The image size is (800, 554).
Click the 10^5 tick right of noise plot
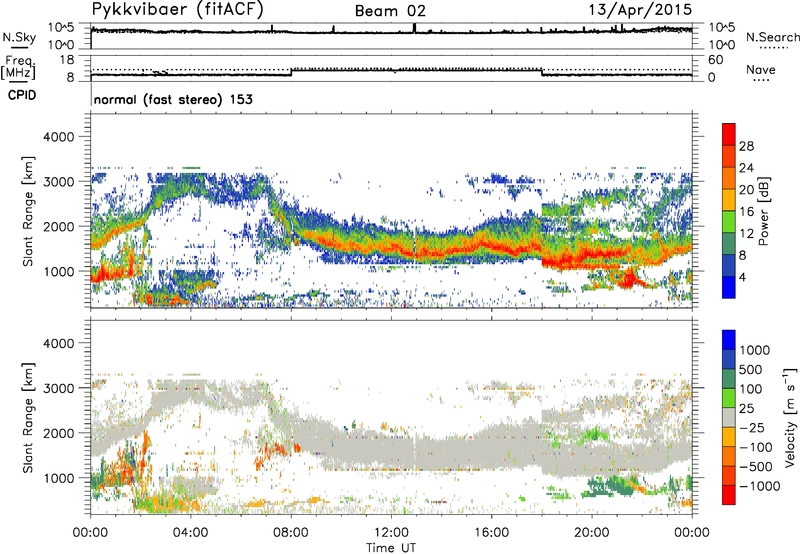click(721, 28)
